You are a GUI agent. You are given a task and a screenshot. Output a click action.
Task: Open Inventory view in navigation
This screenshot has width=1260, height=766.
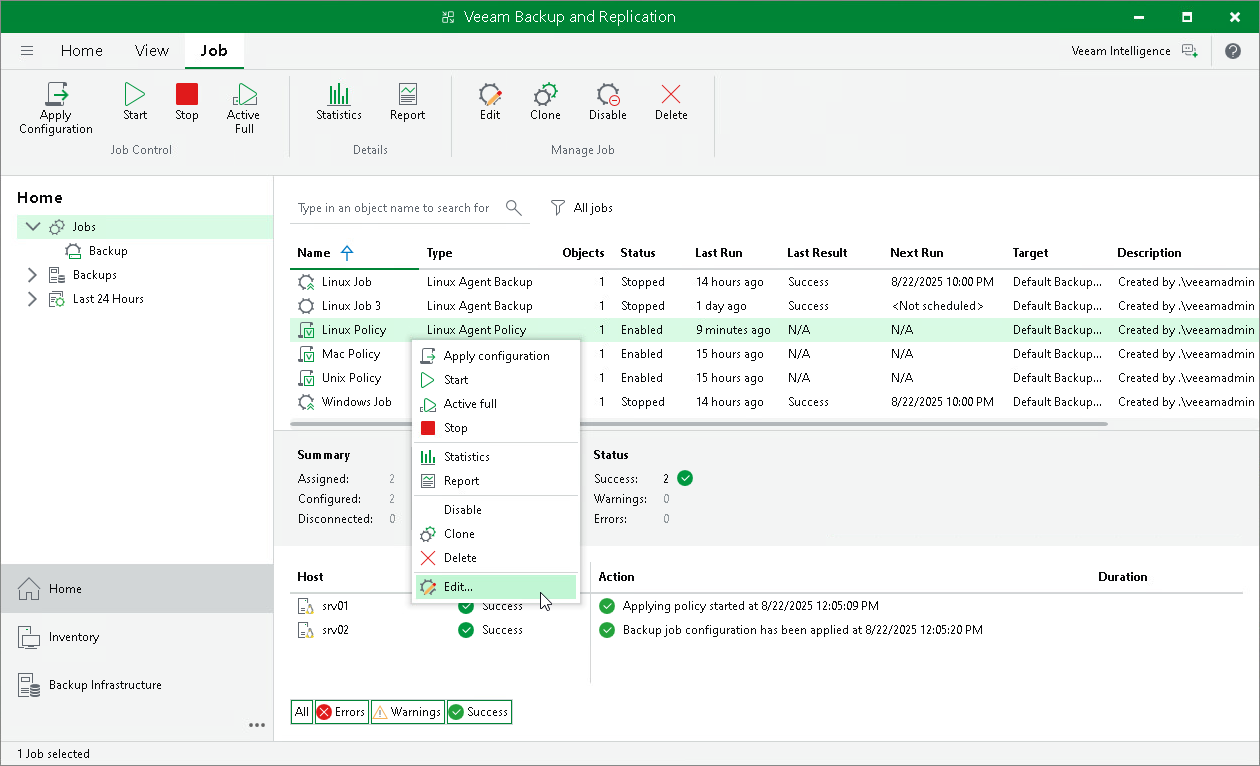click(136, 637)
